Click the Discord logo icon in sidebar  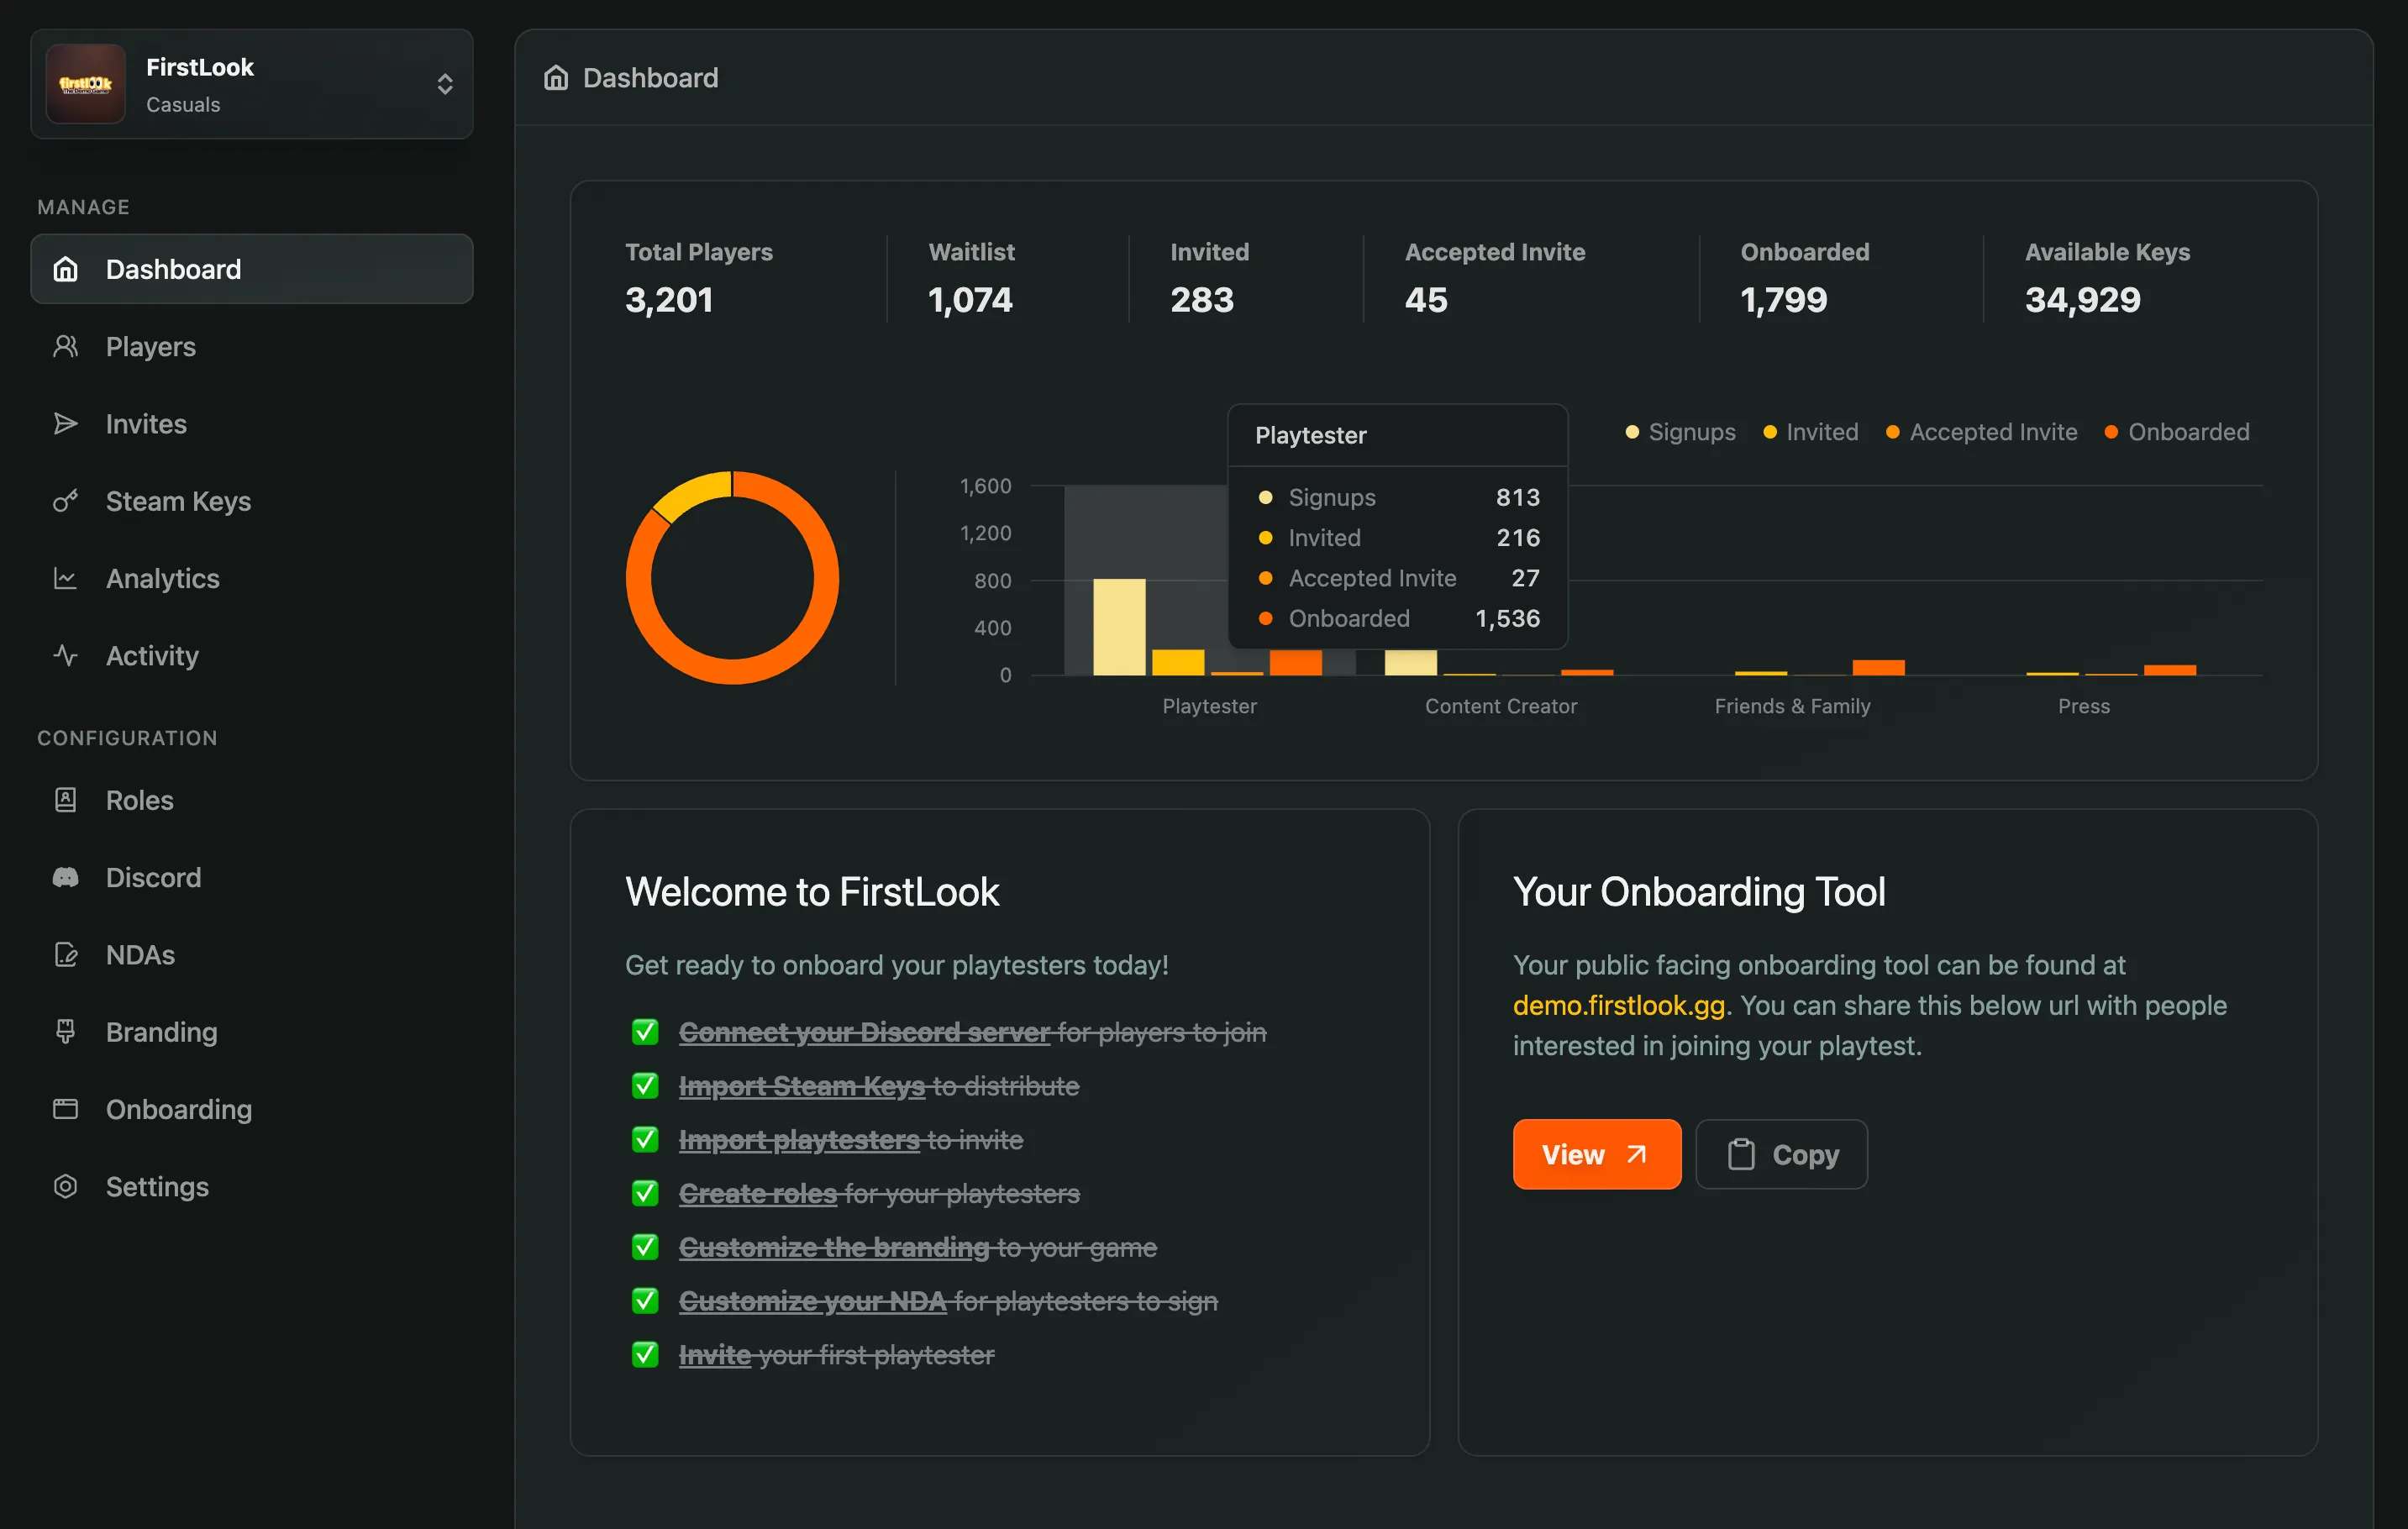point(65,878)
